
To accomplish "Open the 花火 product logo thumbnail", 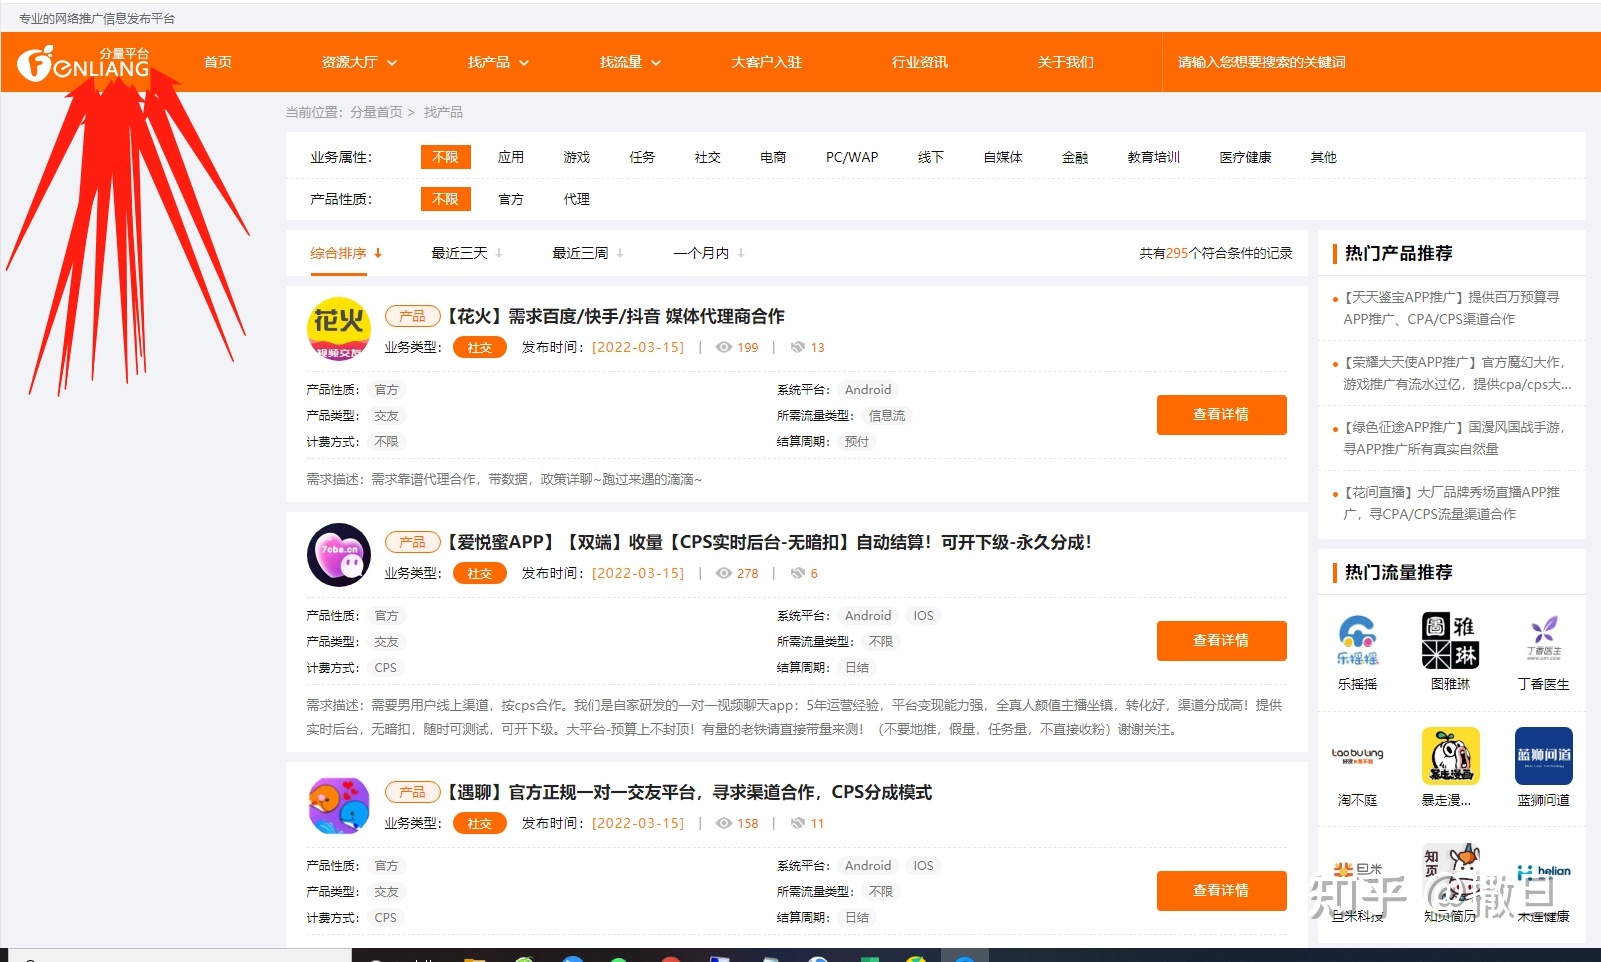I will [338, 329].
